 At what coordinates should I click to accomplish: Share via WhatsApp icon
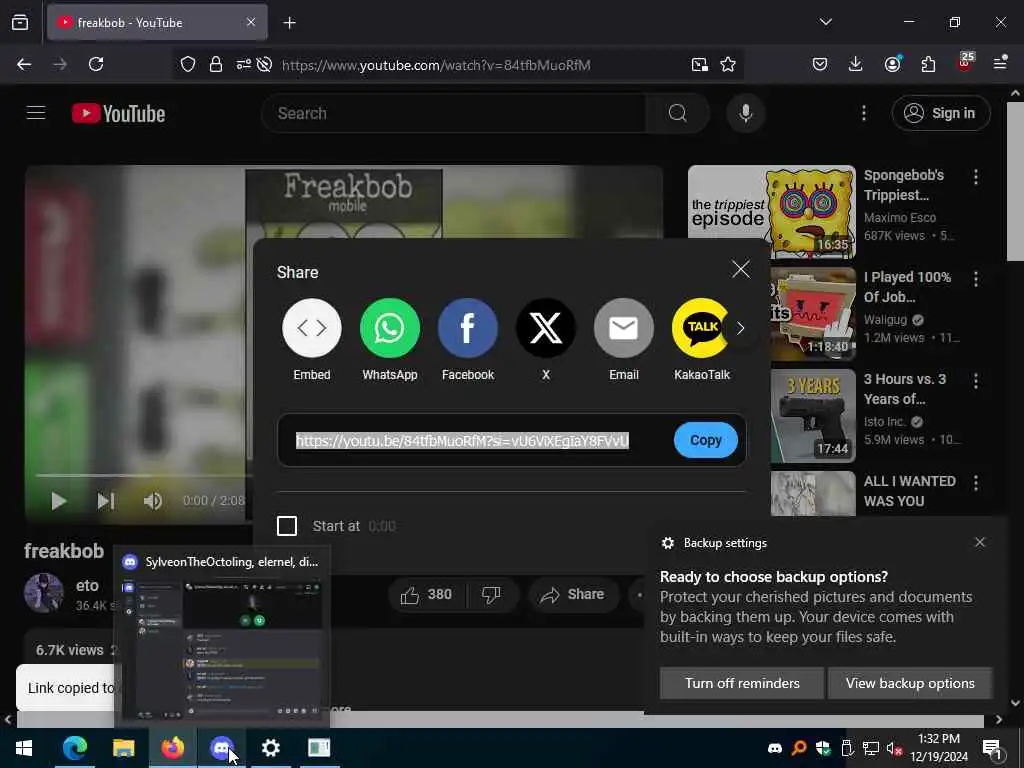(390, 328)
